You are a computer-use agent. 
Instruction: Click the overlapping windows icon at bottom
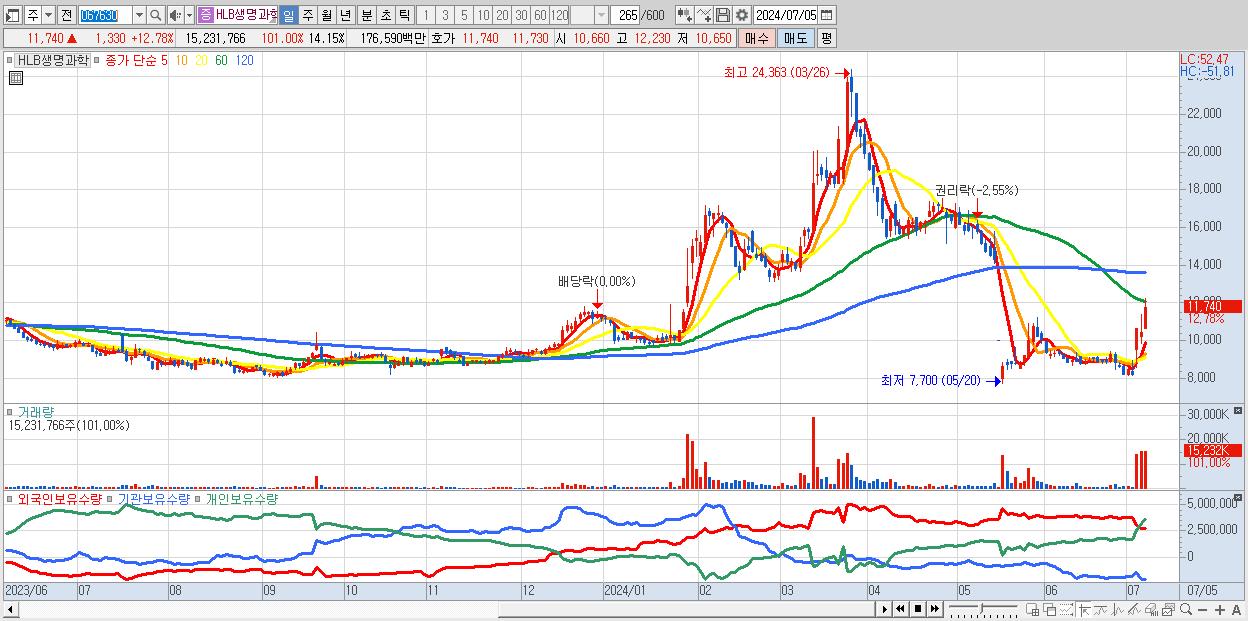[1050, 609]
